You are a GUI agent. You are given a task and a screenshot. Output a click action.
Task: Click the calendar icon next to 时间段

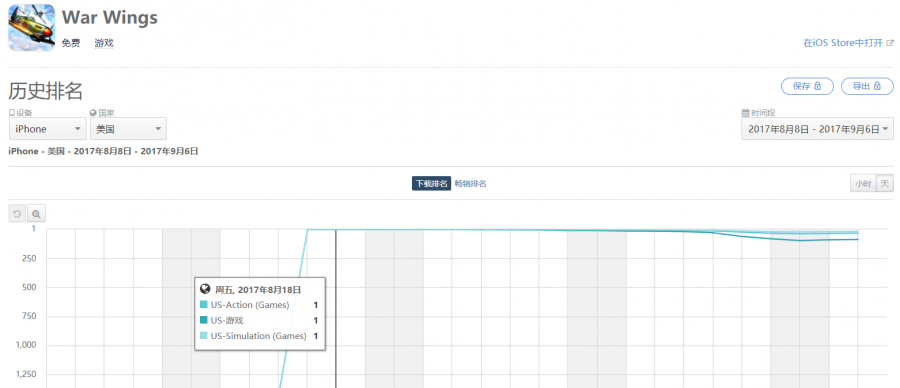[x=745, y=113]
